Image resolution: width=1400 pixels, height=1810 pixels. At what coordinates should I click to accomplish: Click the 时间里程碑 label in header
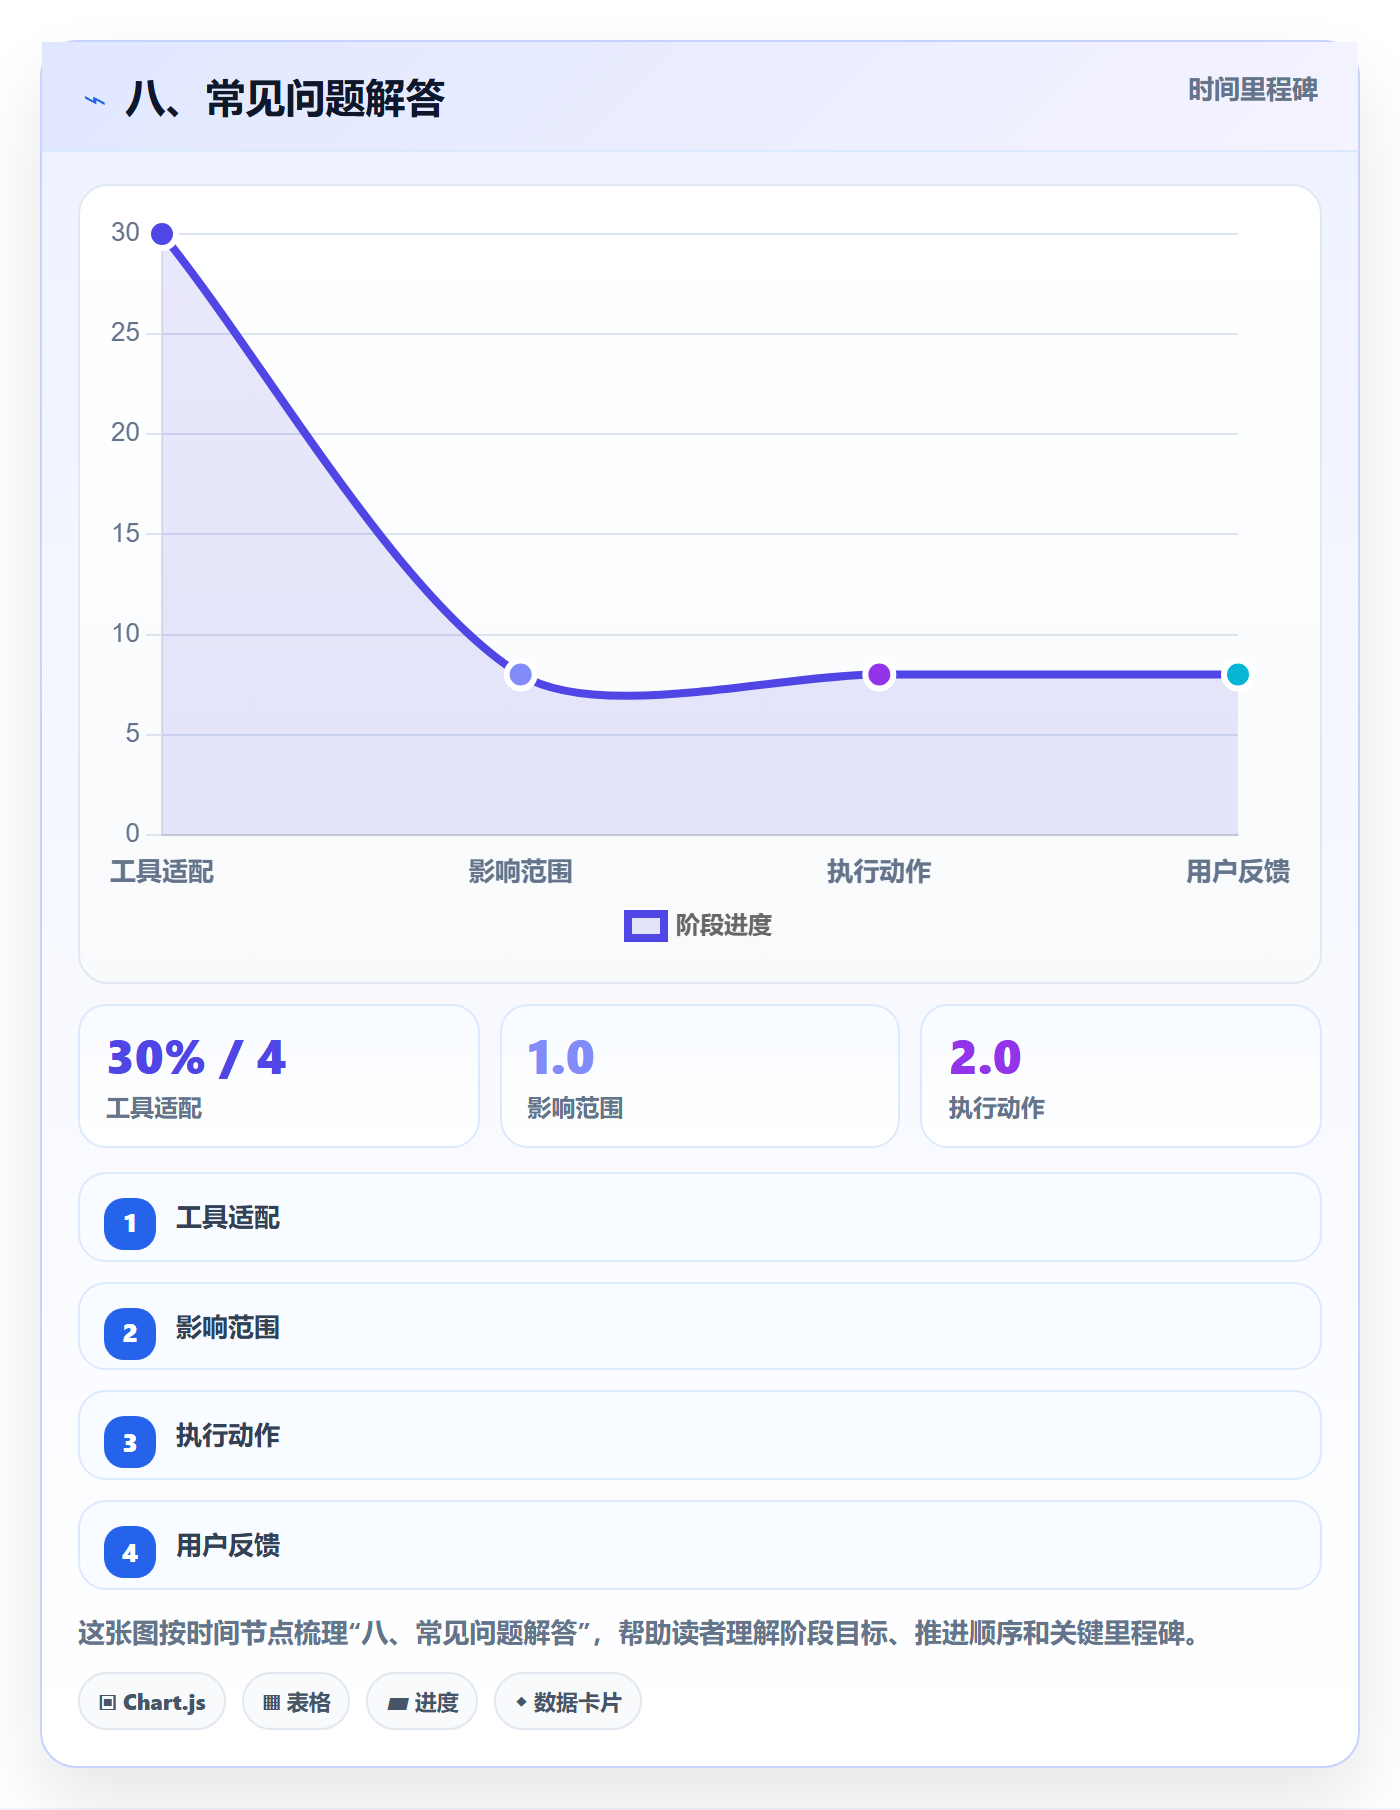[1253, 90]
